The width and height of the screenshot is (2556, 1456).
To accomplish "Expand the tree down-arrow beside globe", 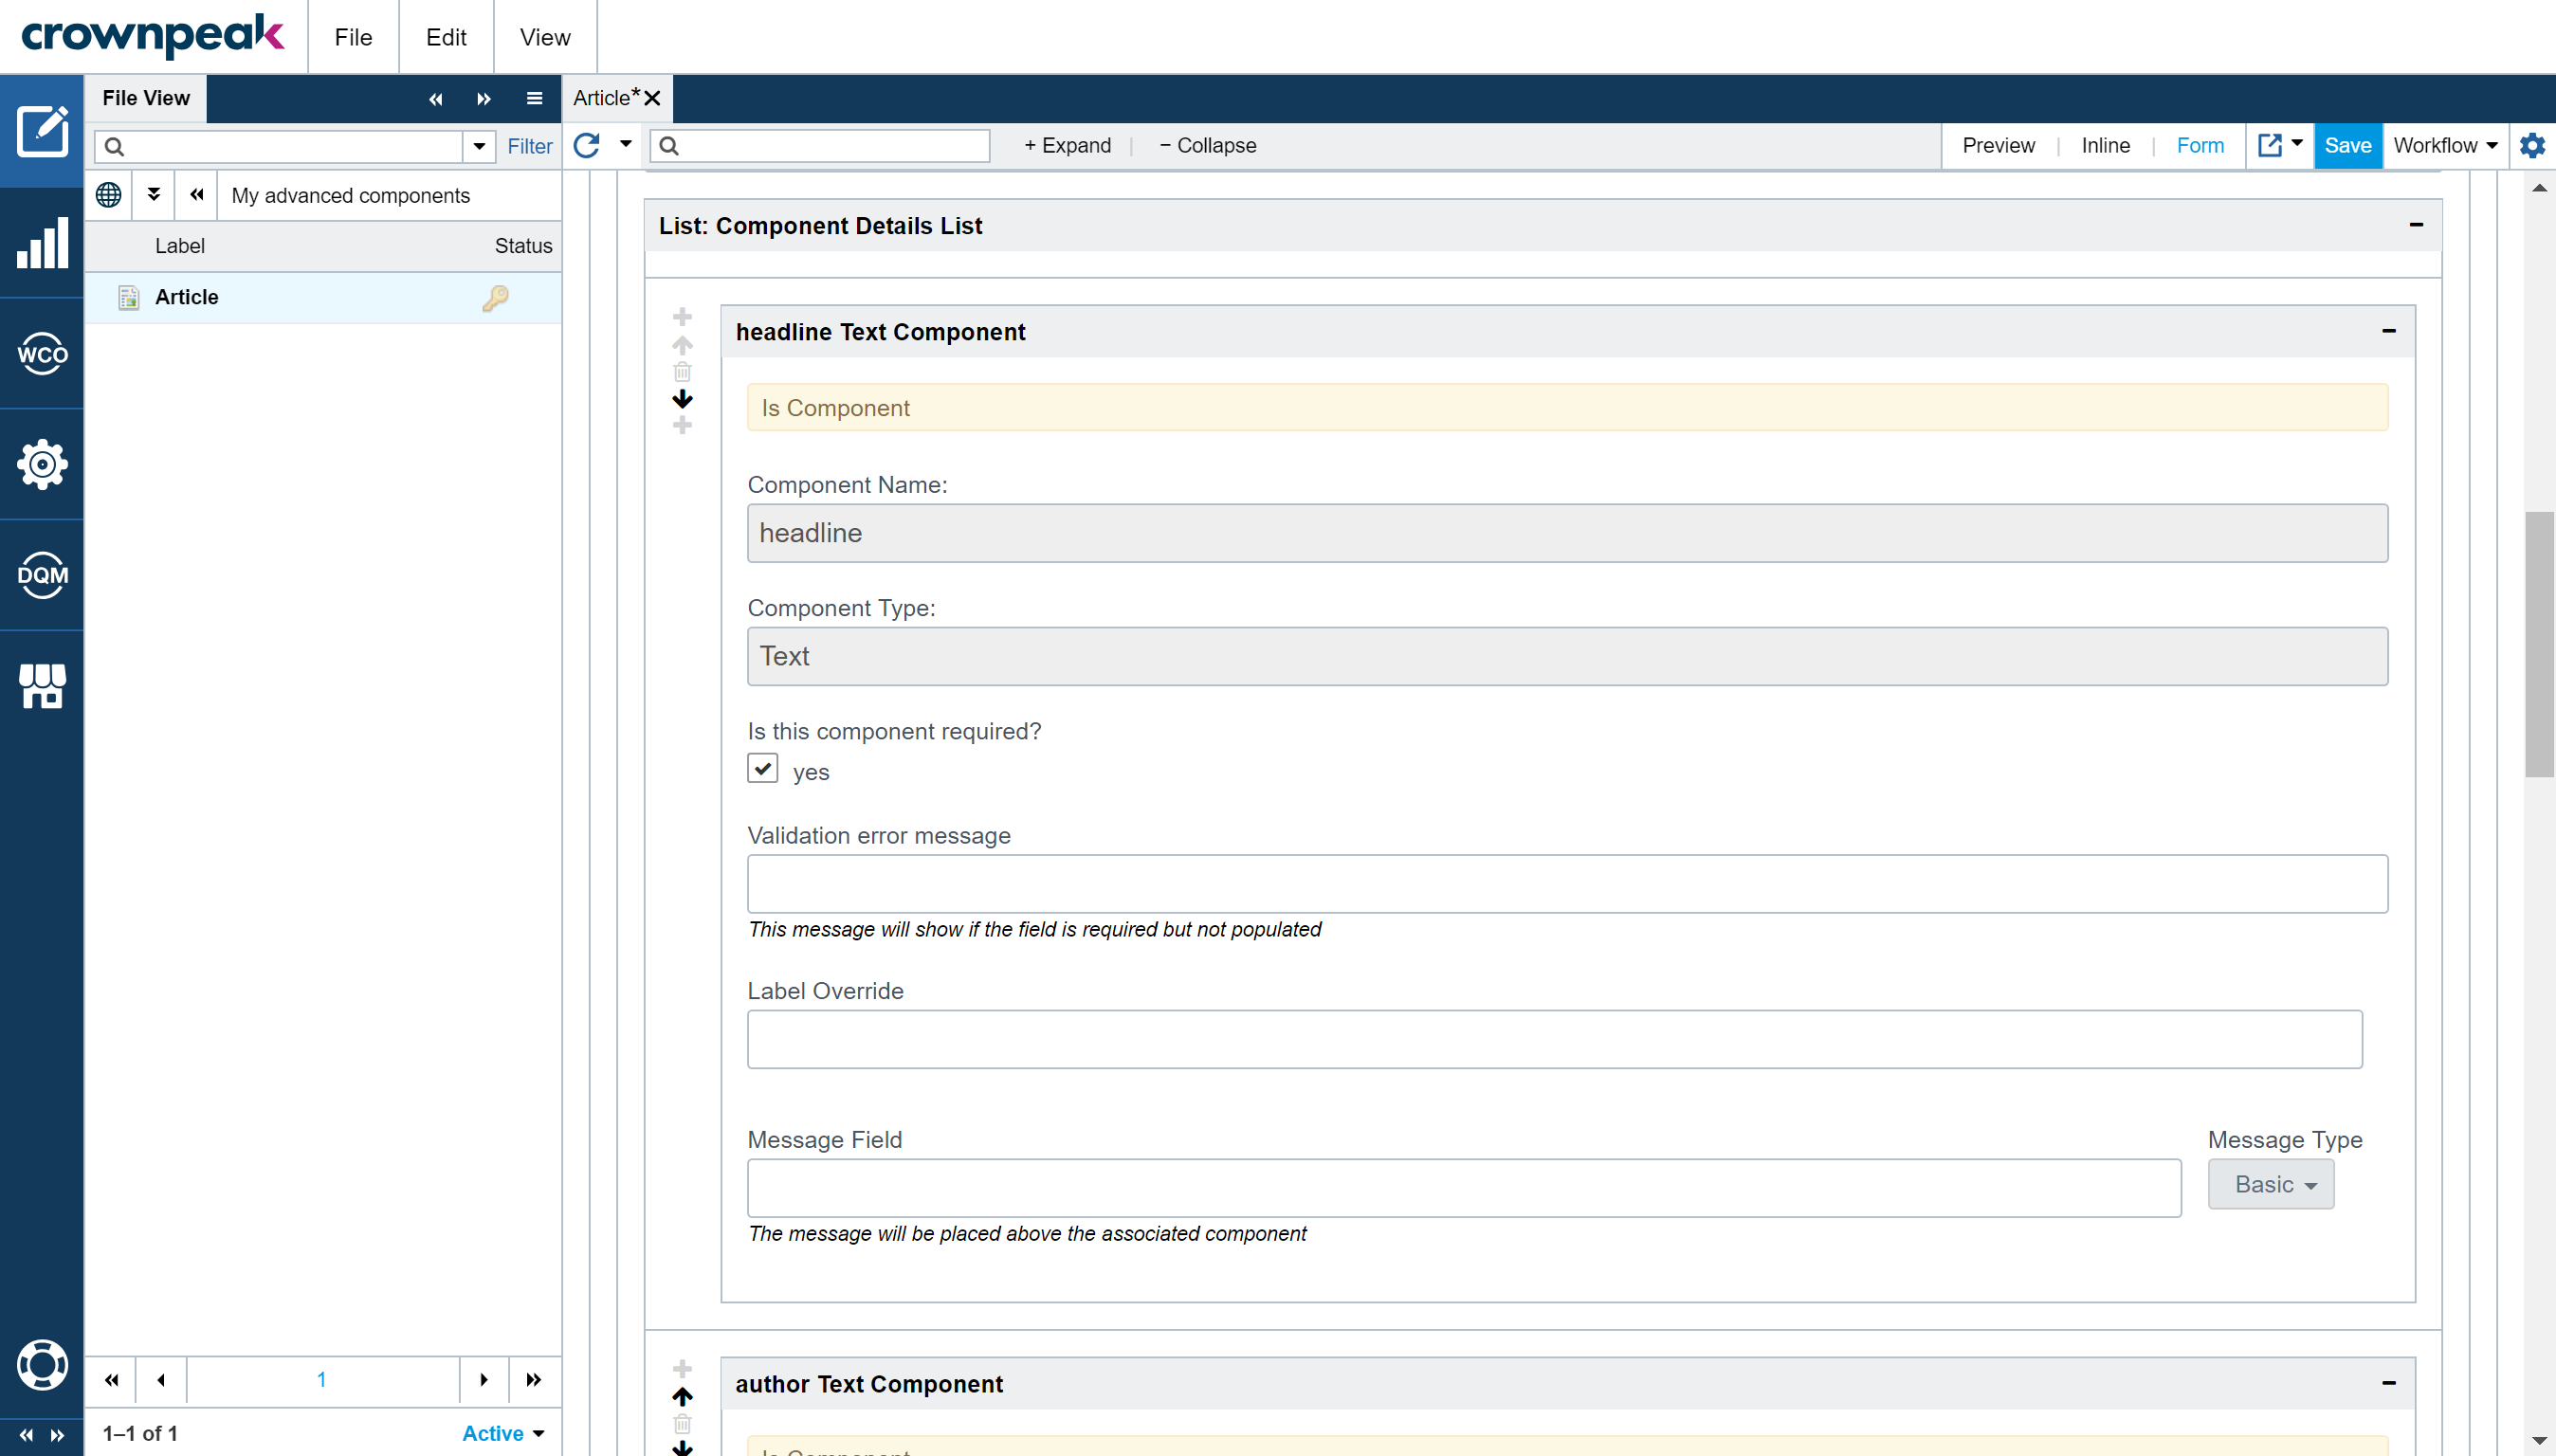I will [x=154, y=194].
